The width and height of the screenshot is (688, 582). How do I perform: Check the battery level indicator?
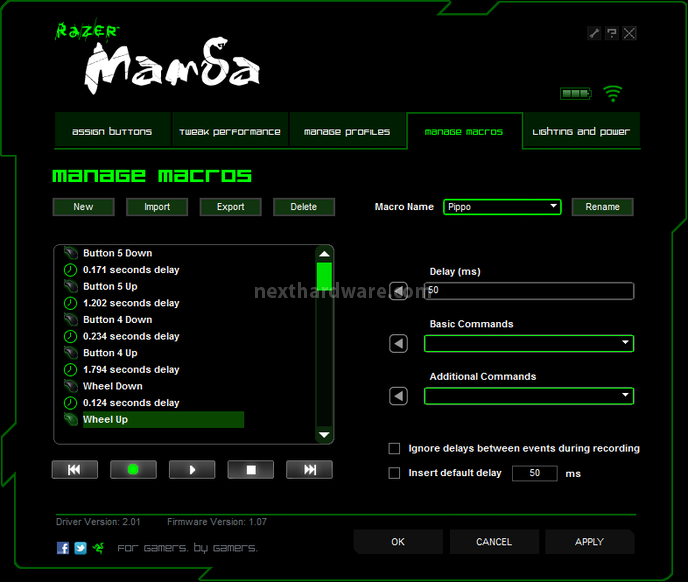(x=576, y=93)
